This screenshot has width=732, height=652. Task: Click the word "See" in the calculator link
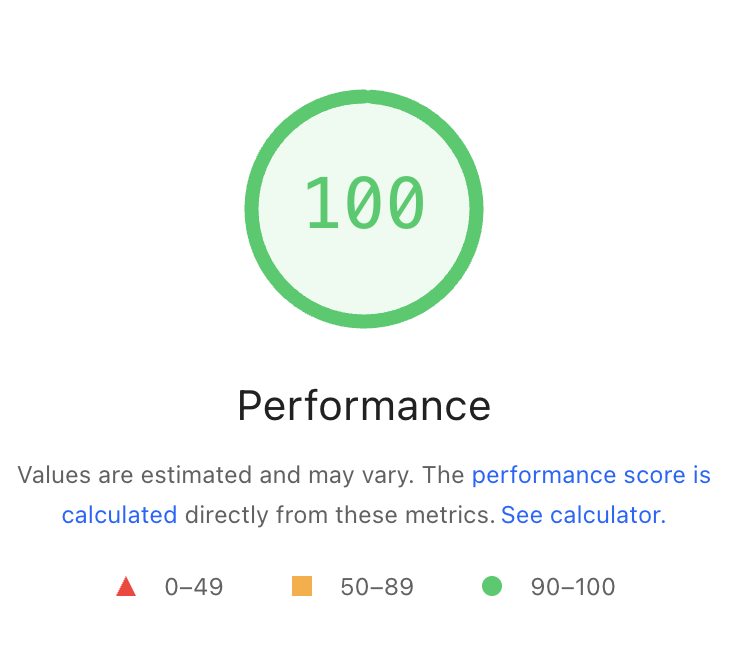521,515
